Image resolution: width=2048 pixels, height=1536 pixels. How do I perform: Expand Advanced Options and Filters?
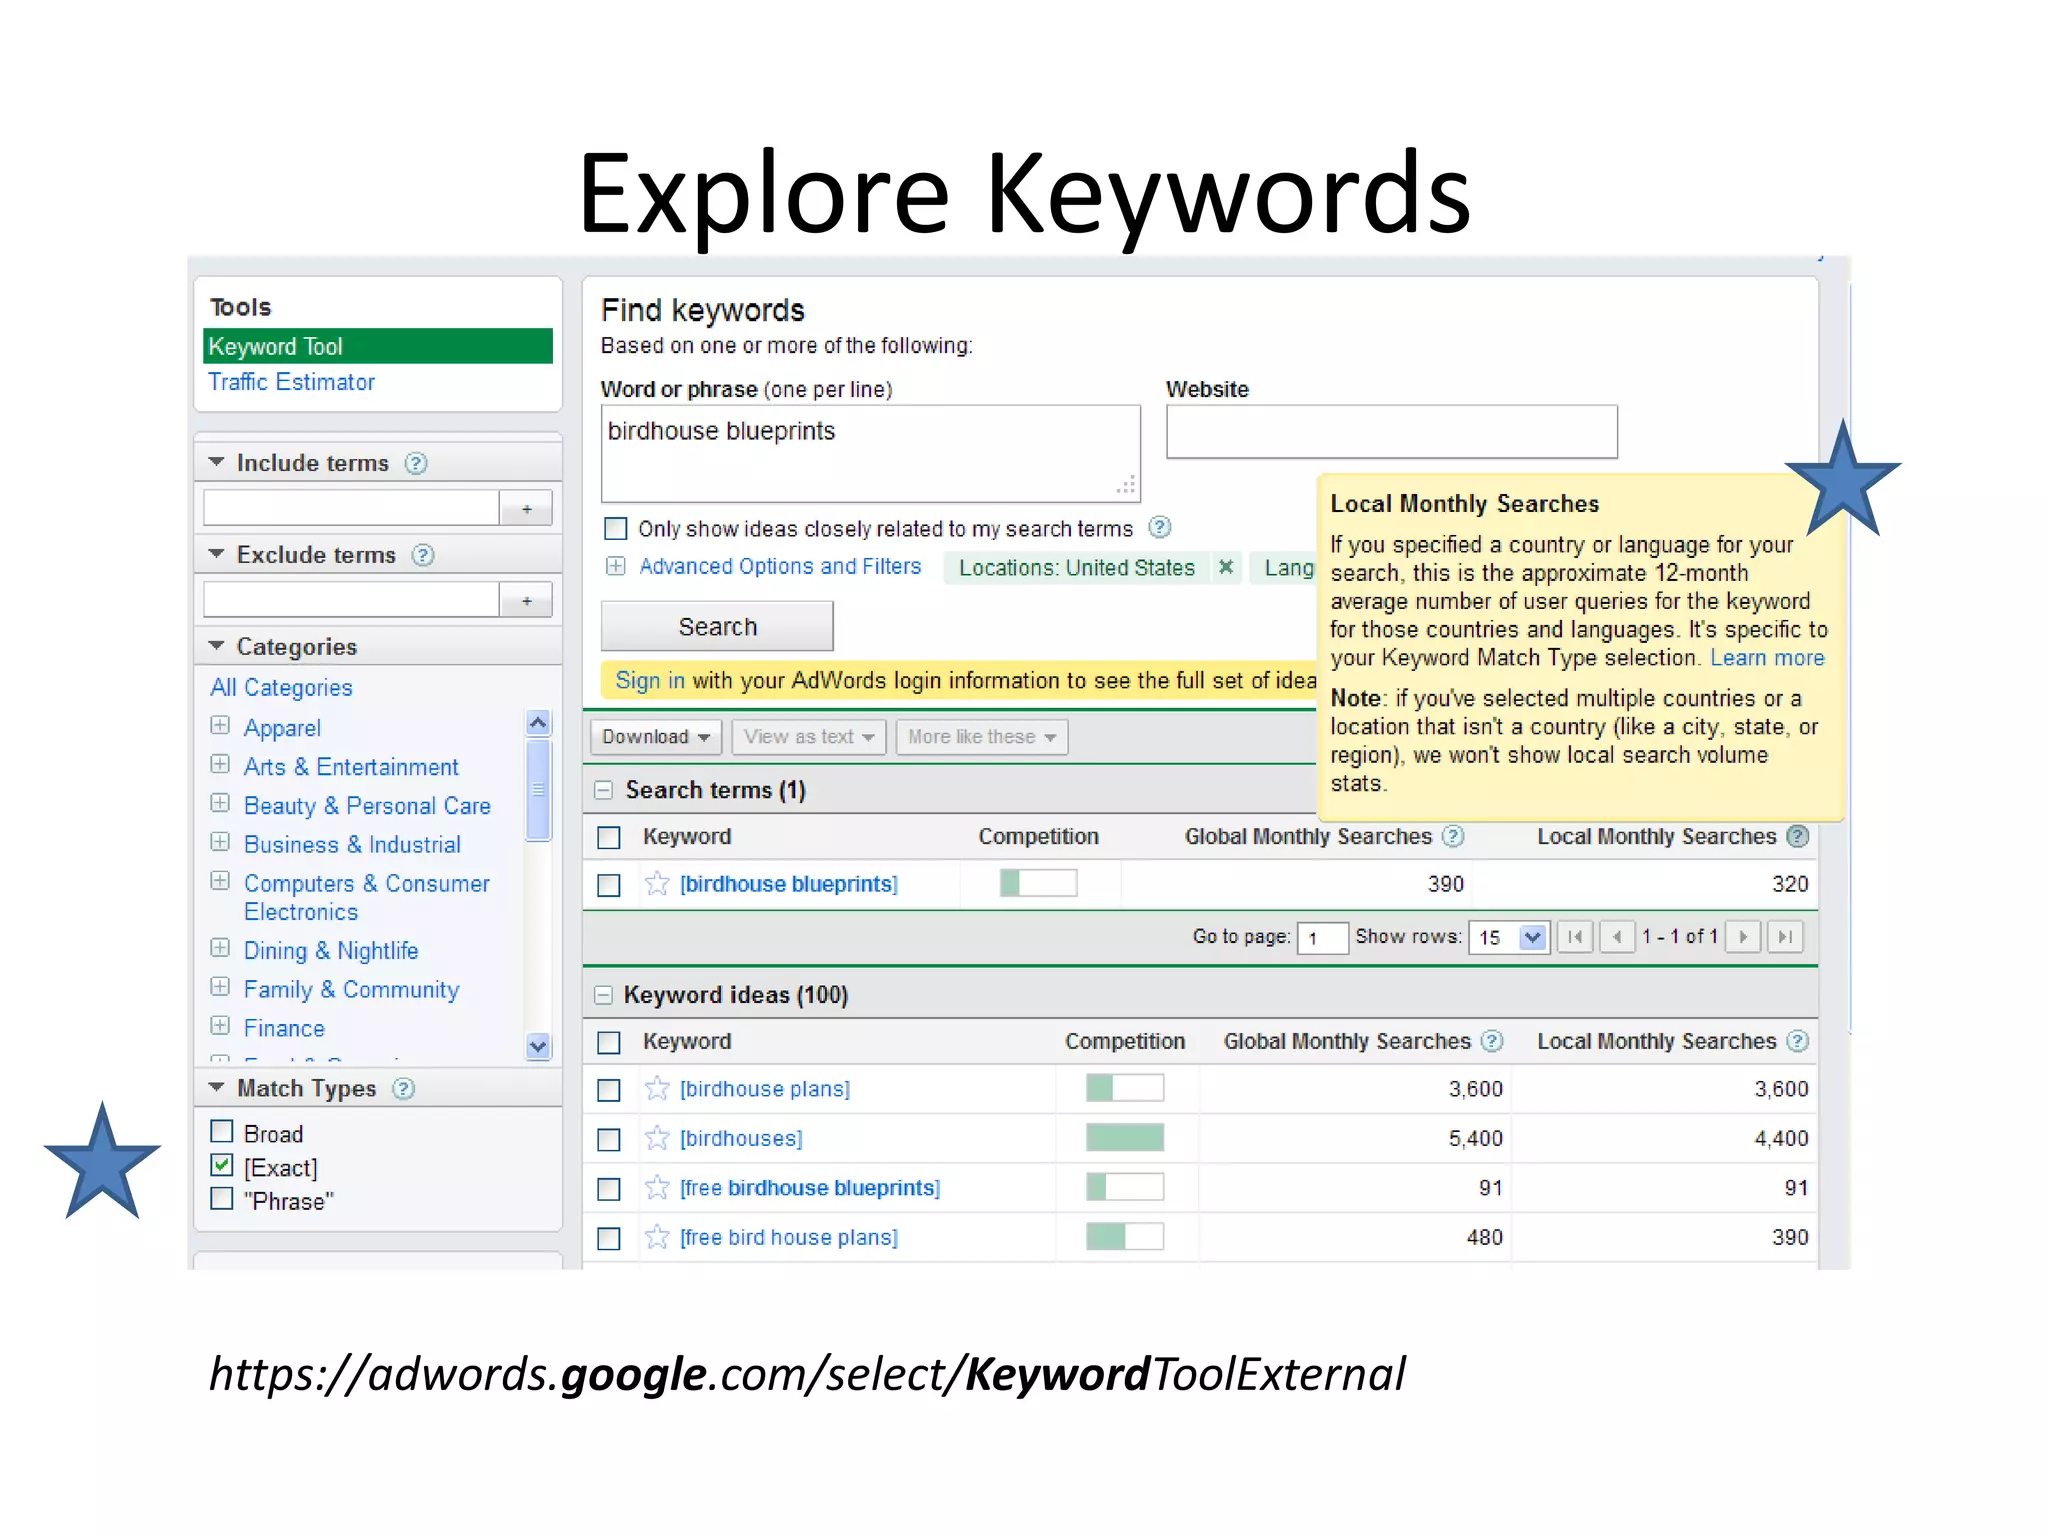616,566
